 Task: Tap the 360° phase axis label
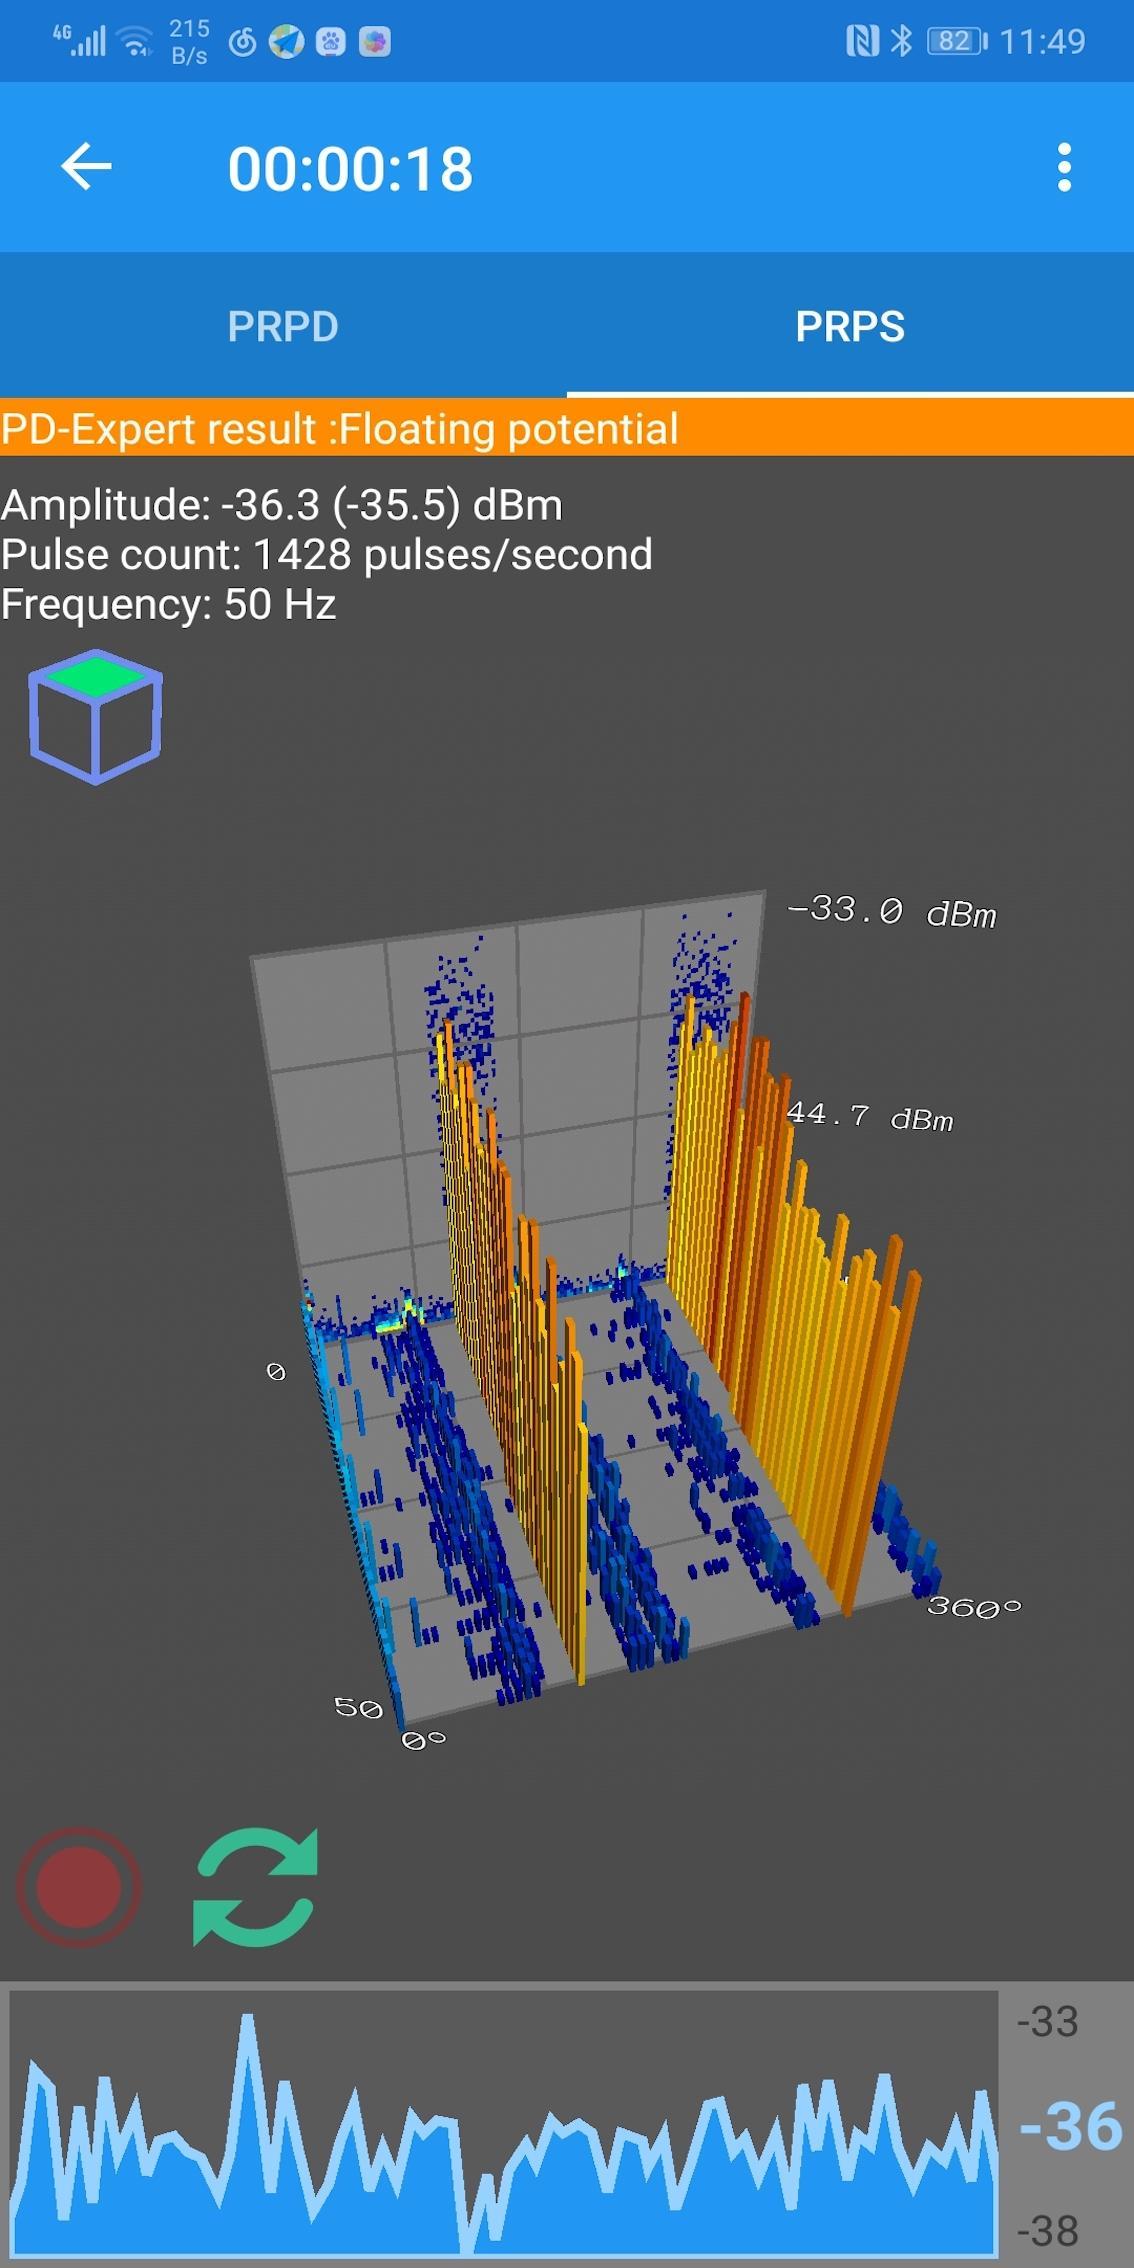[974, 1607]
